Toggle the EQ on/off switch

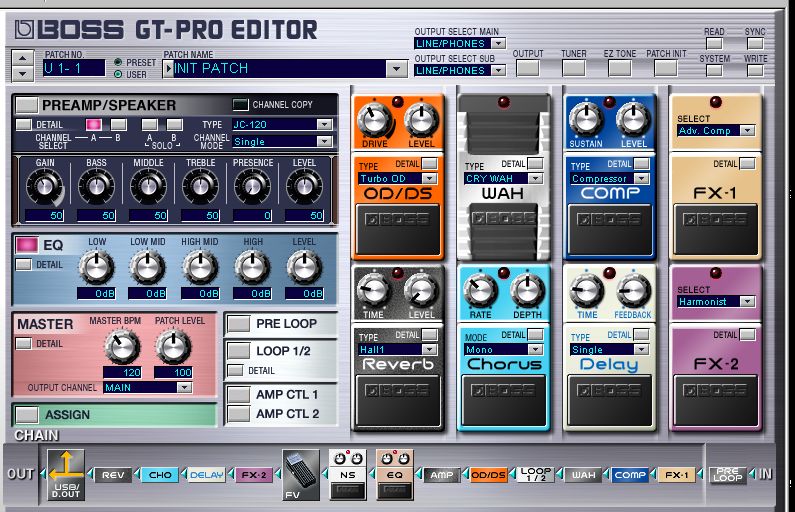pyautogui.click(x=26, y=245)
